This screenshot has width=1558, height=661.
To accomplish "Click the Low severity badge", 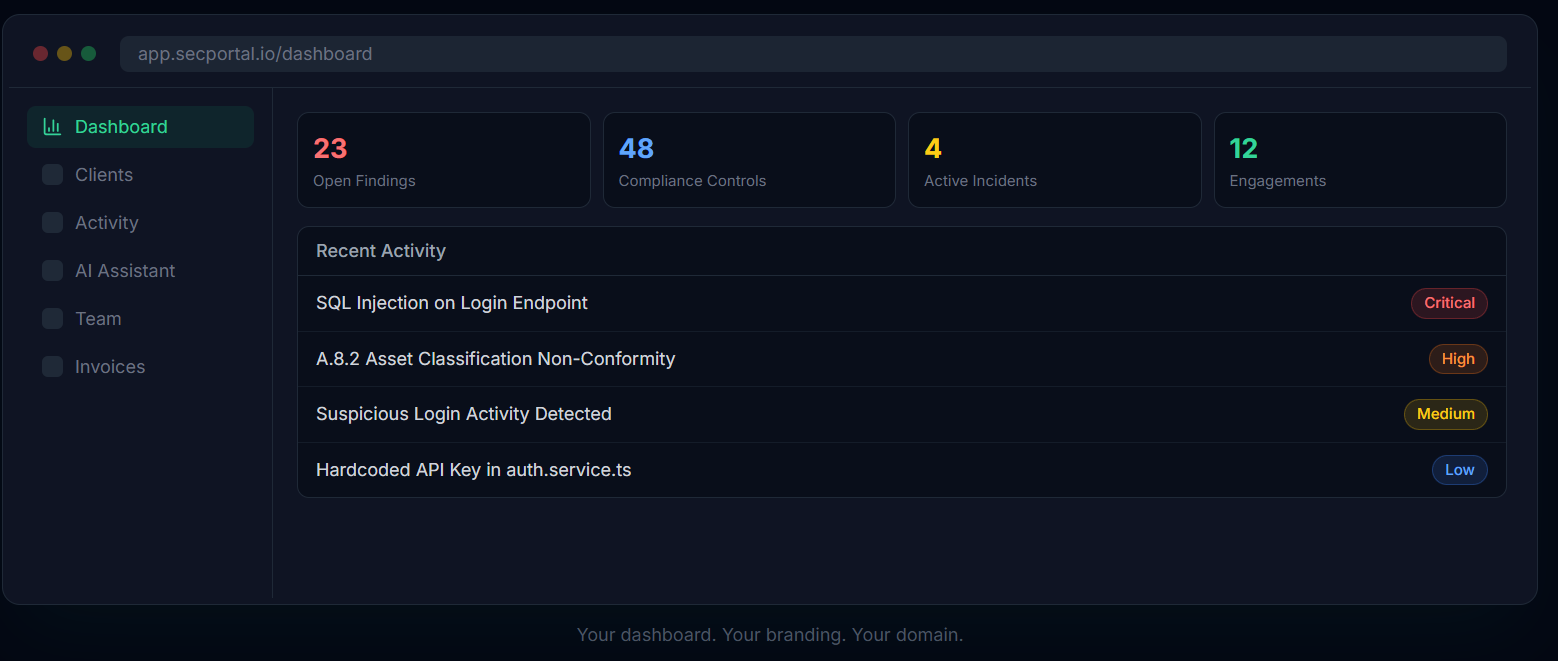I will [1459, 470].
